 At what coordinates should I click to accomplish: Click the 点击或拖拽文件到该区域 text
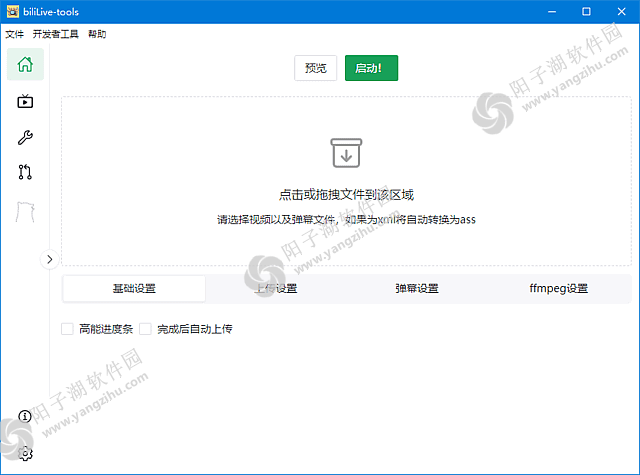click(x=346, y=195)
